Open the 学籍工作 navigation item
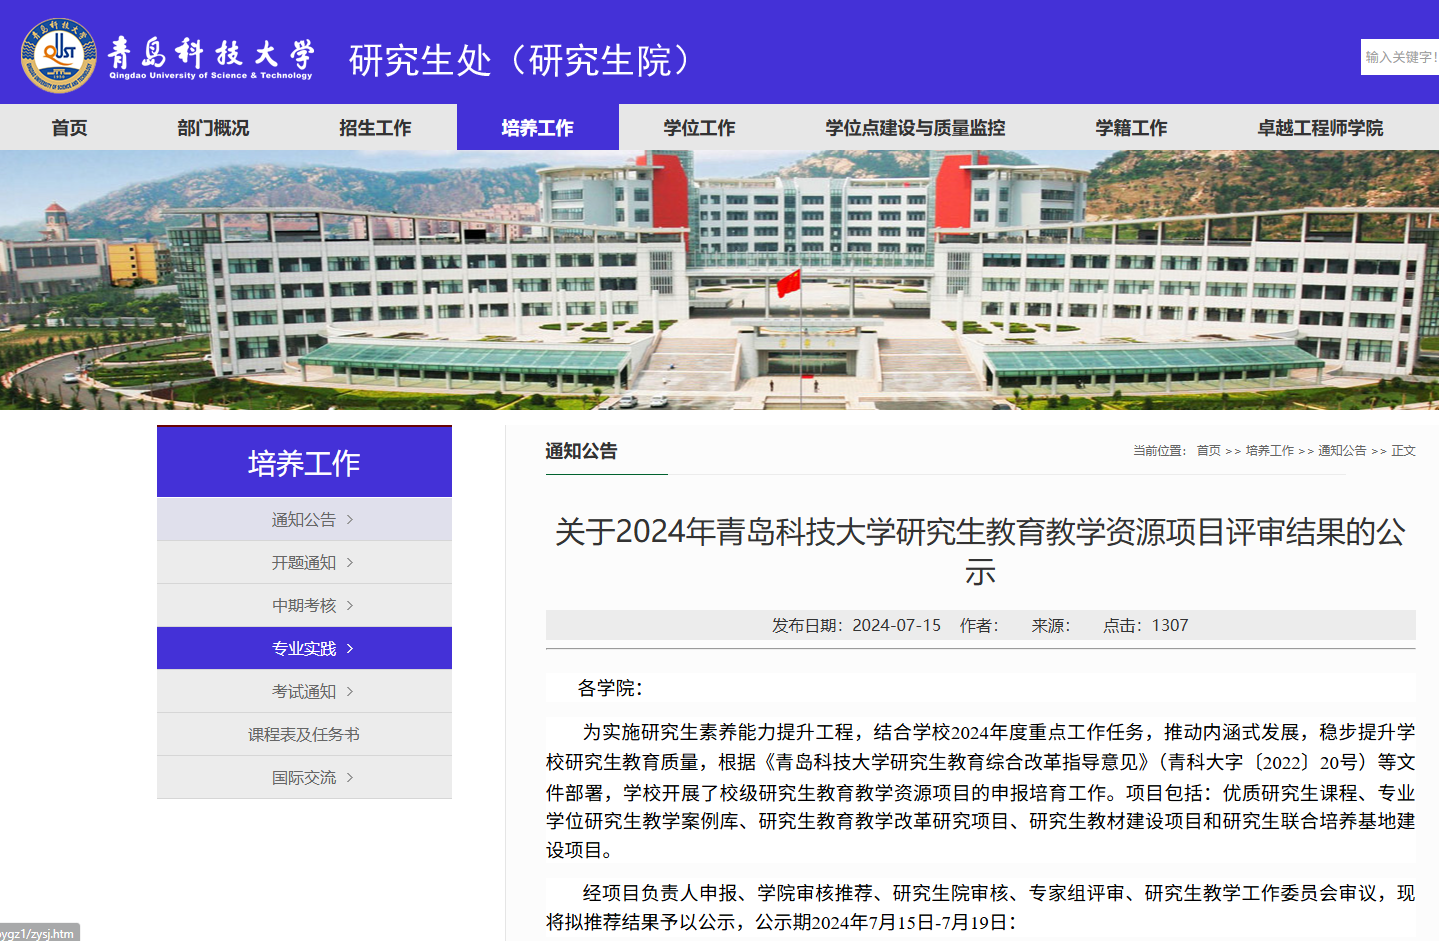Image resolution: width=1439 pixels, height=941 pixels. [1131, 128]
